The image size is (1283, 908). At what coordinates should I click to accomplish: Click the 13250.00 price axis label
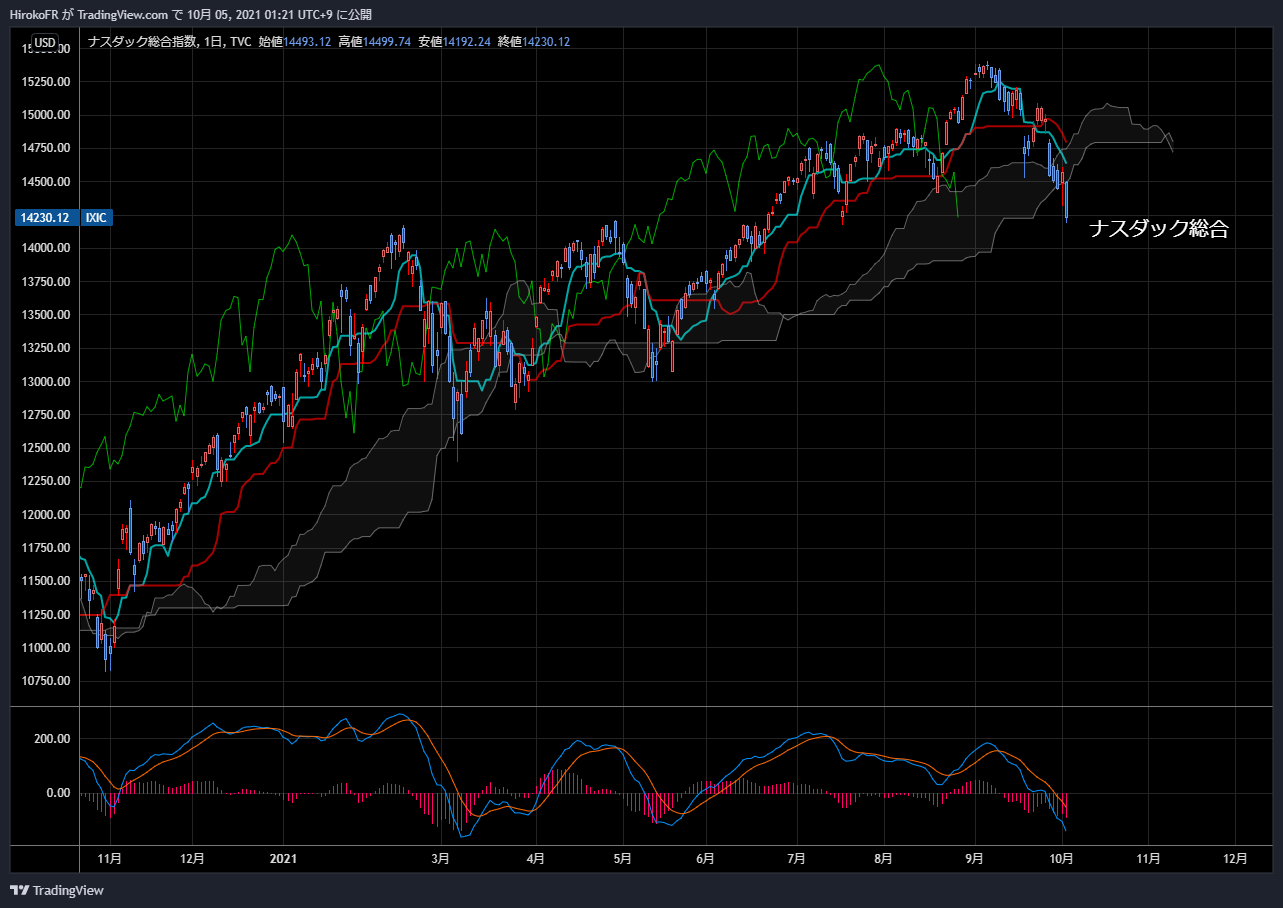point(44,348)
